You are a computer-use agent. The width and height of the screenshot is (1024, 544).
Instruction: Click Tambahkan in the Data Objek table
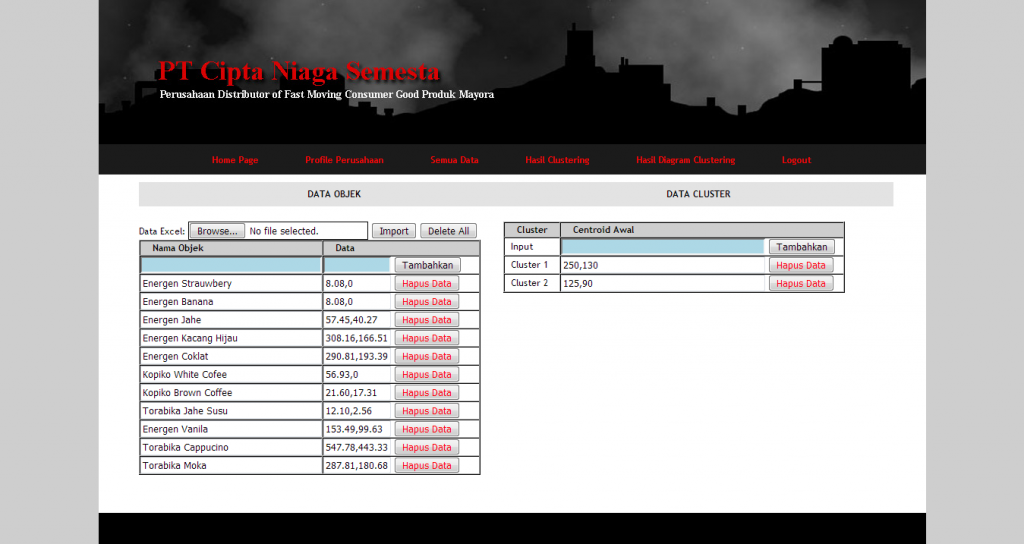point(427,265)
